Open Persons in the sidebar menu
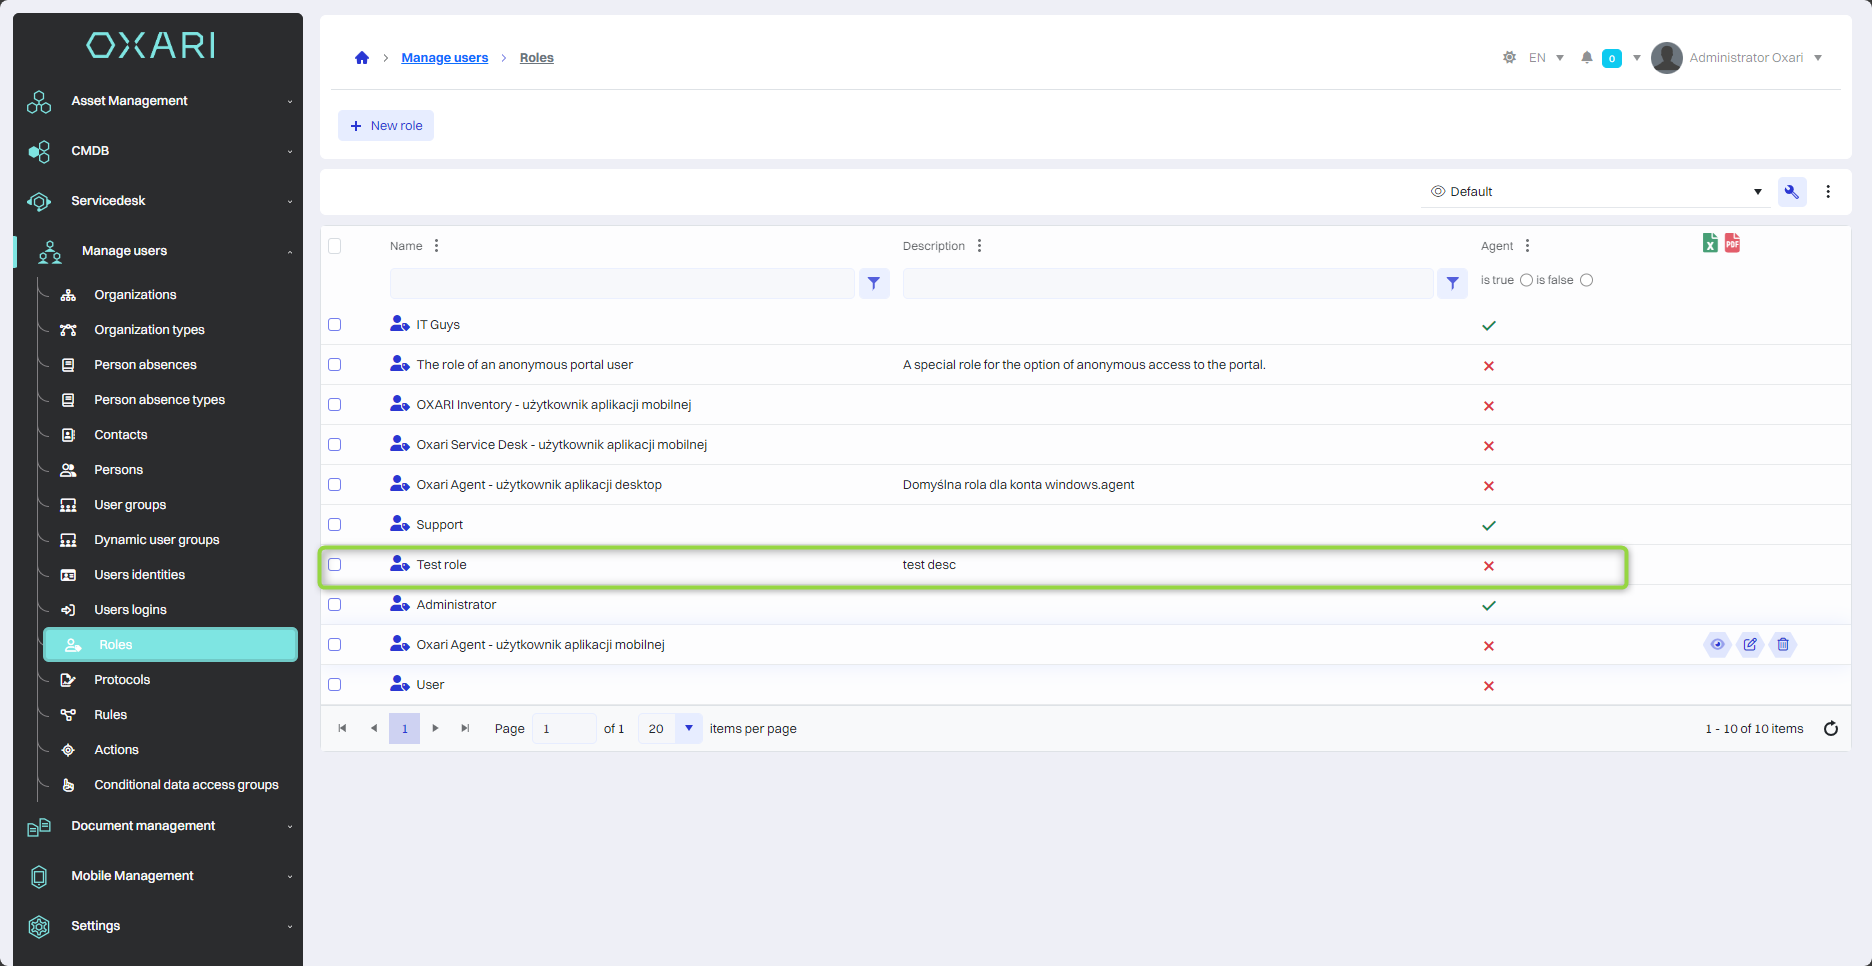 tap(118, 470)
